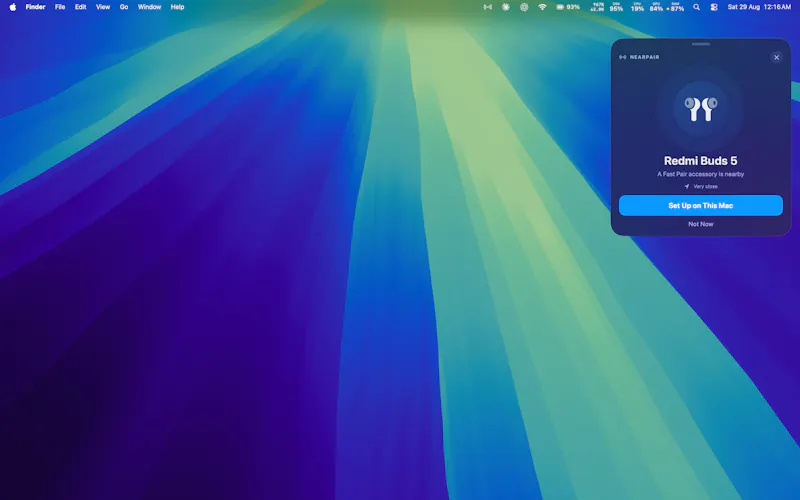800x500 pixels.
Task: Click the circular concentric-rings menu bar icon
Action: [524, 7]
